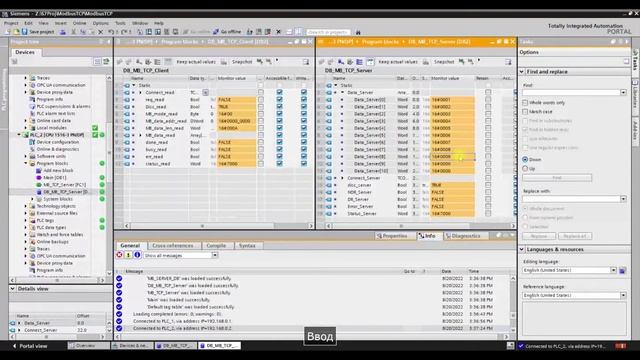This screenshot has height=360, width=640.
Task: Select the Up search direction radio button
Action: coord(525,168)
